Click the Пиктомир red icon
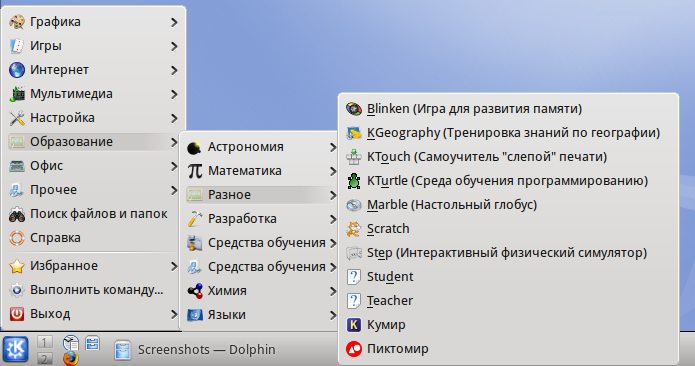 (x=354, y=349)
